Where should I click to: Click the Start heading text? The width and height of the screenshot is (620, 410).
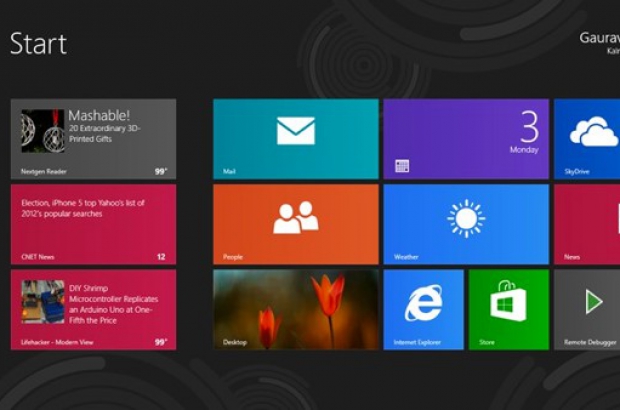click(39, 43)
